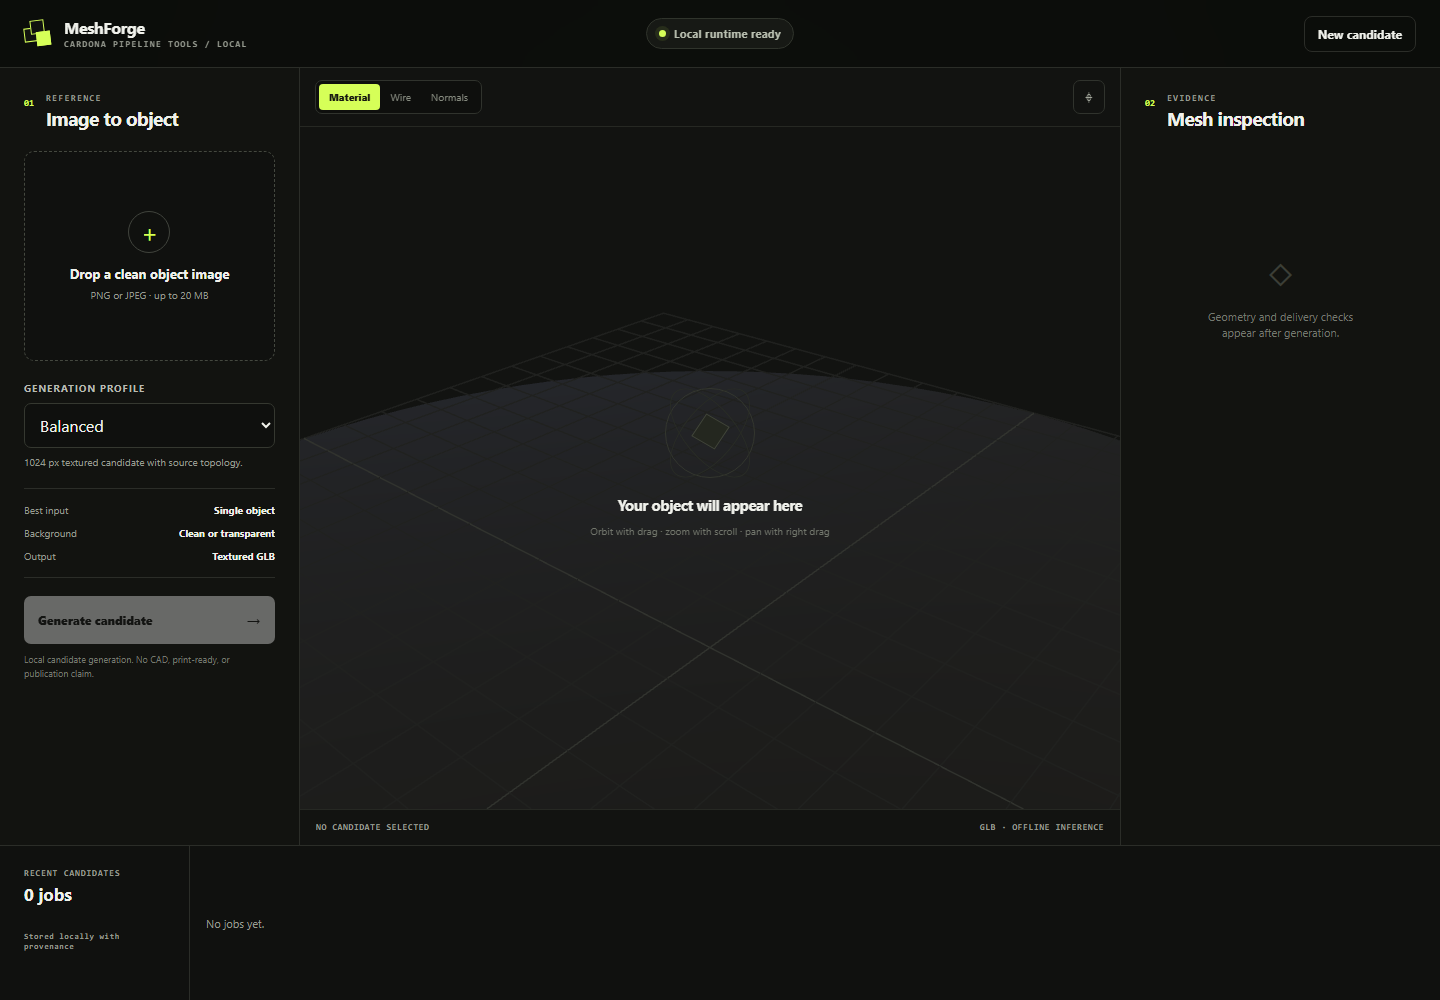
Task: Click the 'PNG or JPEG · up to 20 MB' hint
Action: point(149,296)
